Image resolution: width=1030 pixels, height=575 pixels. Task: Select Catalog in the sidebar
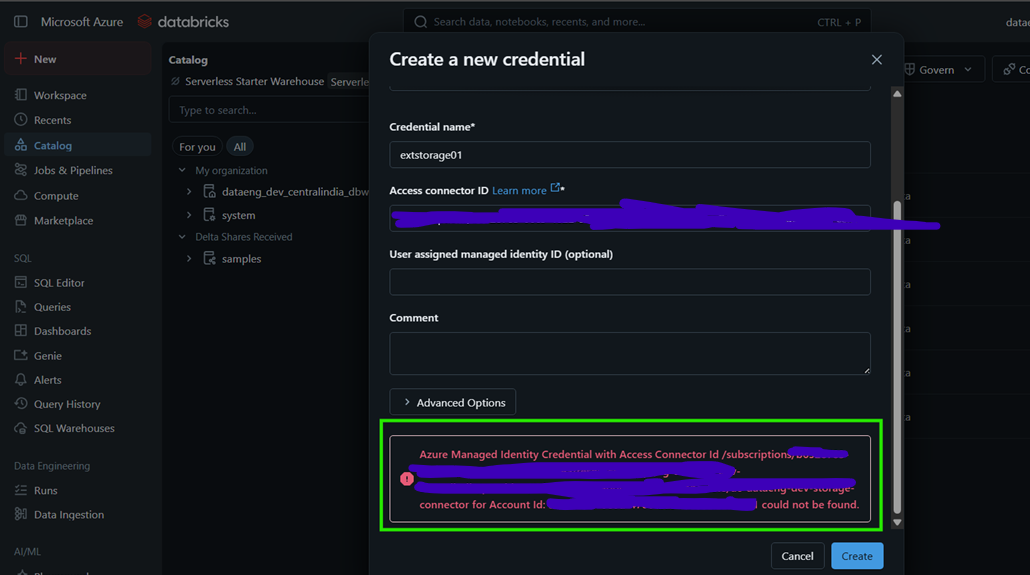(x=78, y=145)
